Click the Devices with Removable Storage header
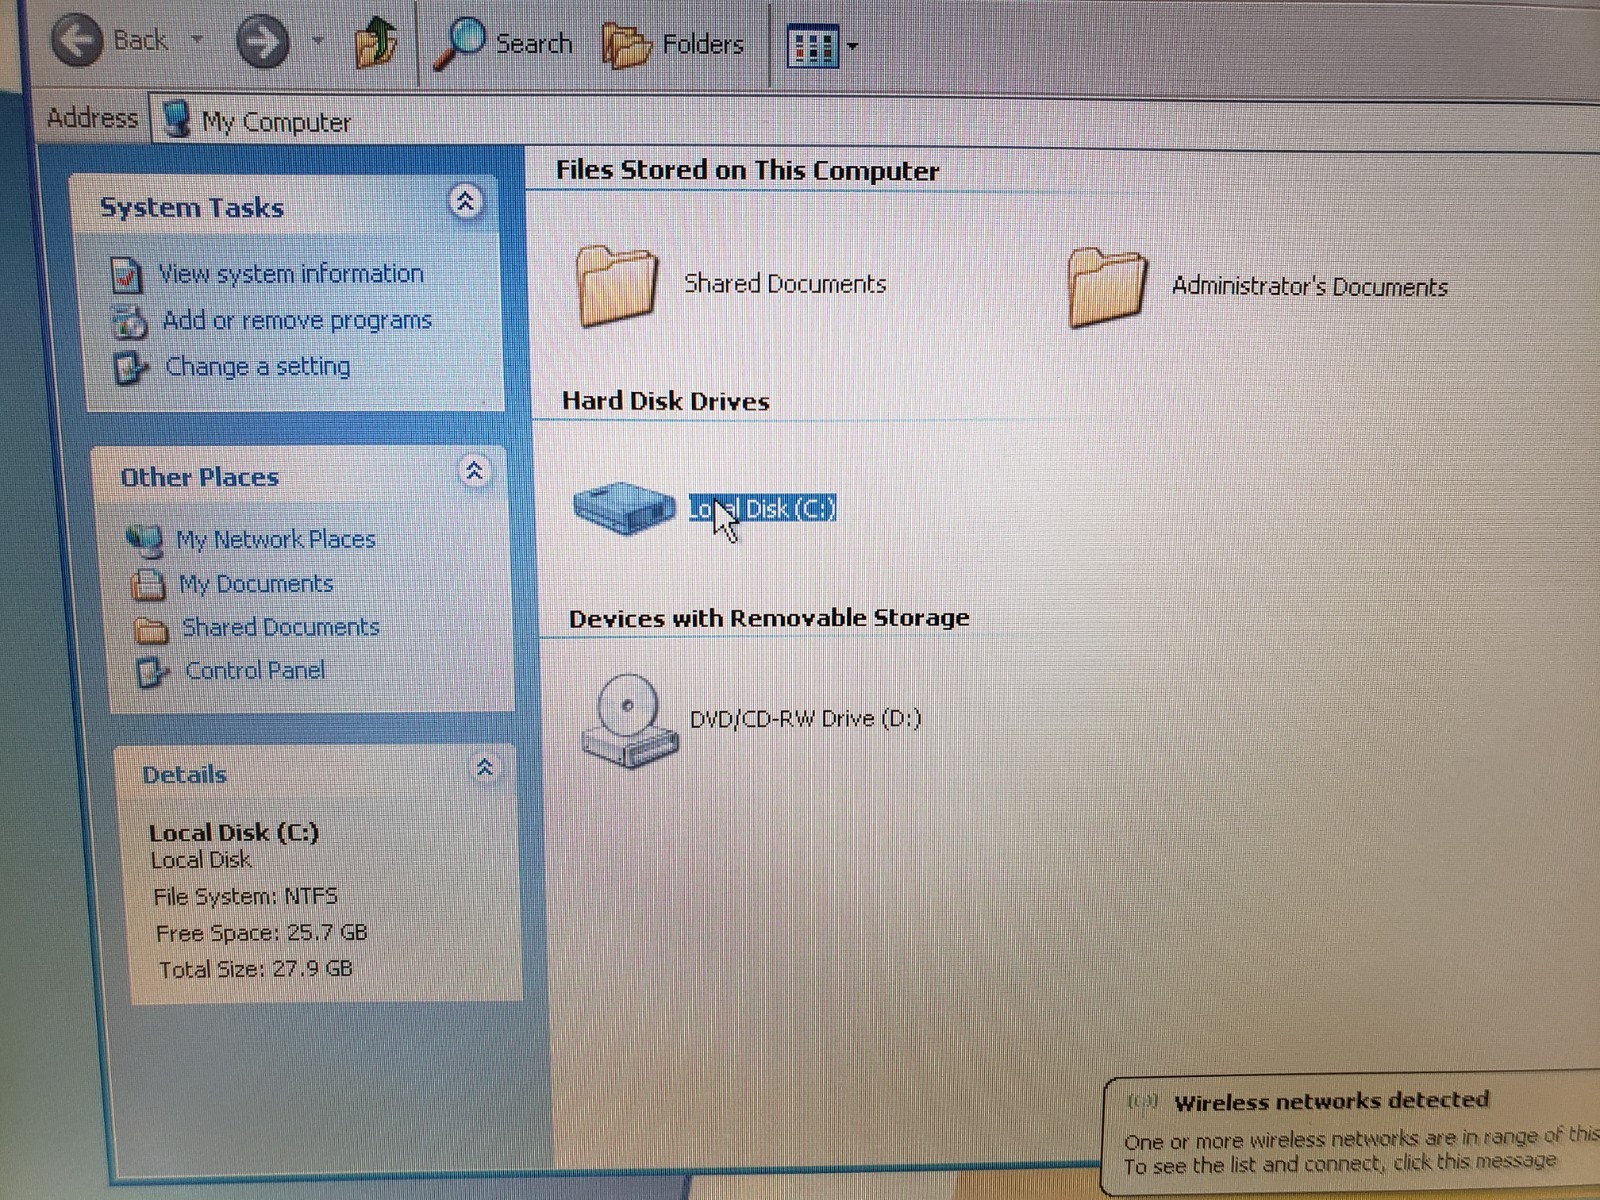1600x1200 pixels. [770, 618]
